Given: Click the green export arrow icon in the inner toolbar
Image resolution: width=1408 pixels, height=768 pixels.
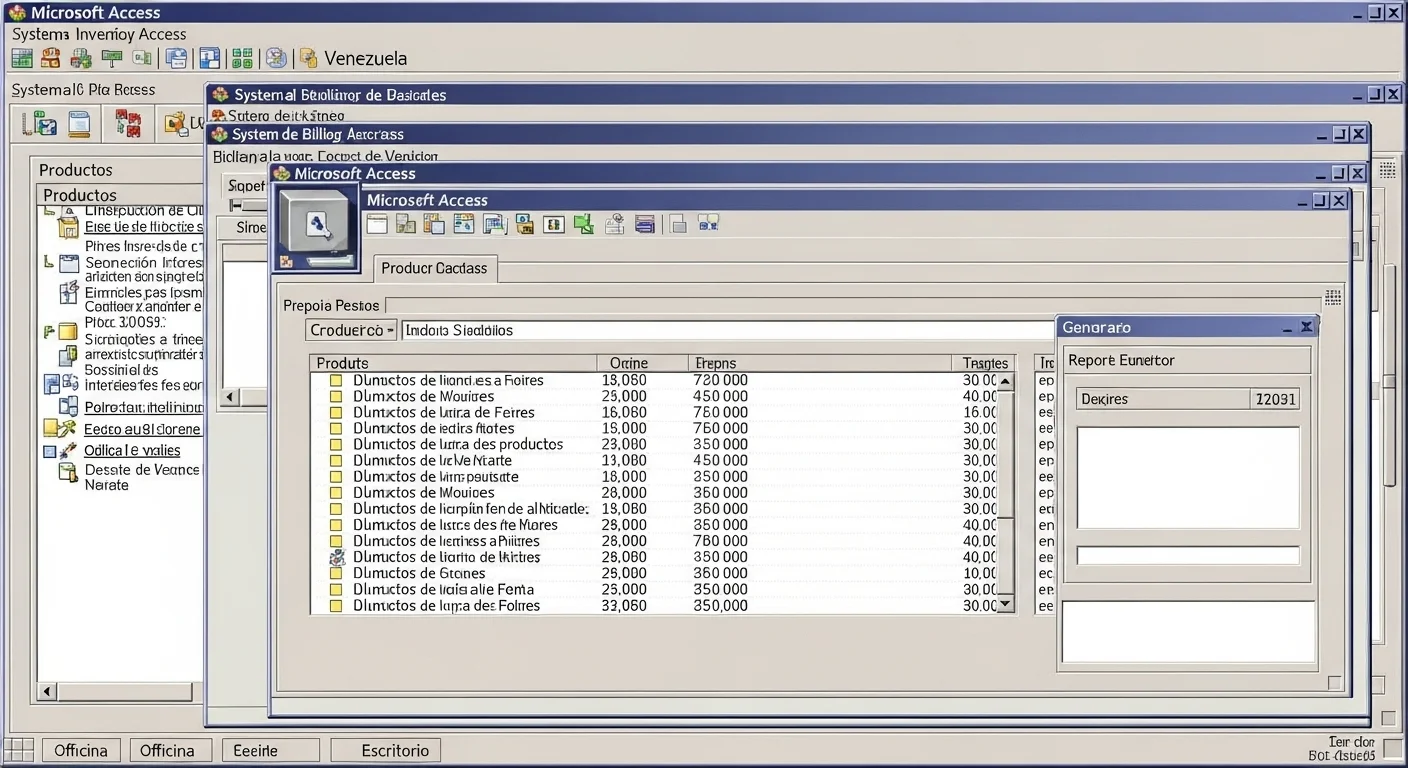Looking at the screenshot, I should point(584,224).
